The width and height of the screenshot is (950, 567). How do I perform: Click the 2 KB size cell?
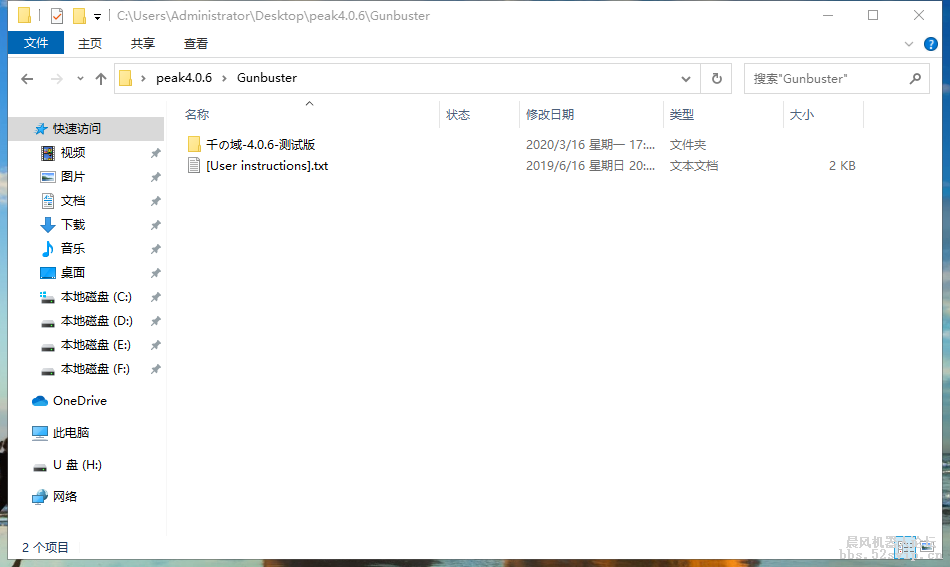click(842, 165)
